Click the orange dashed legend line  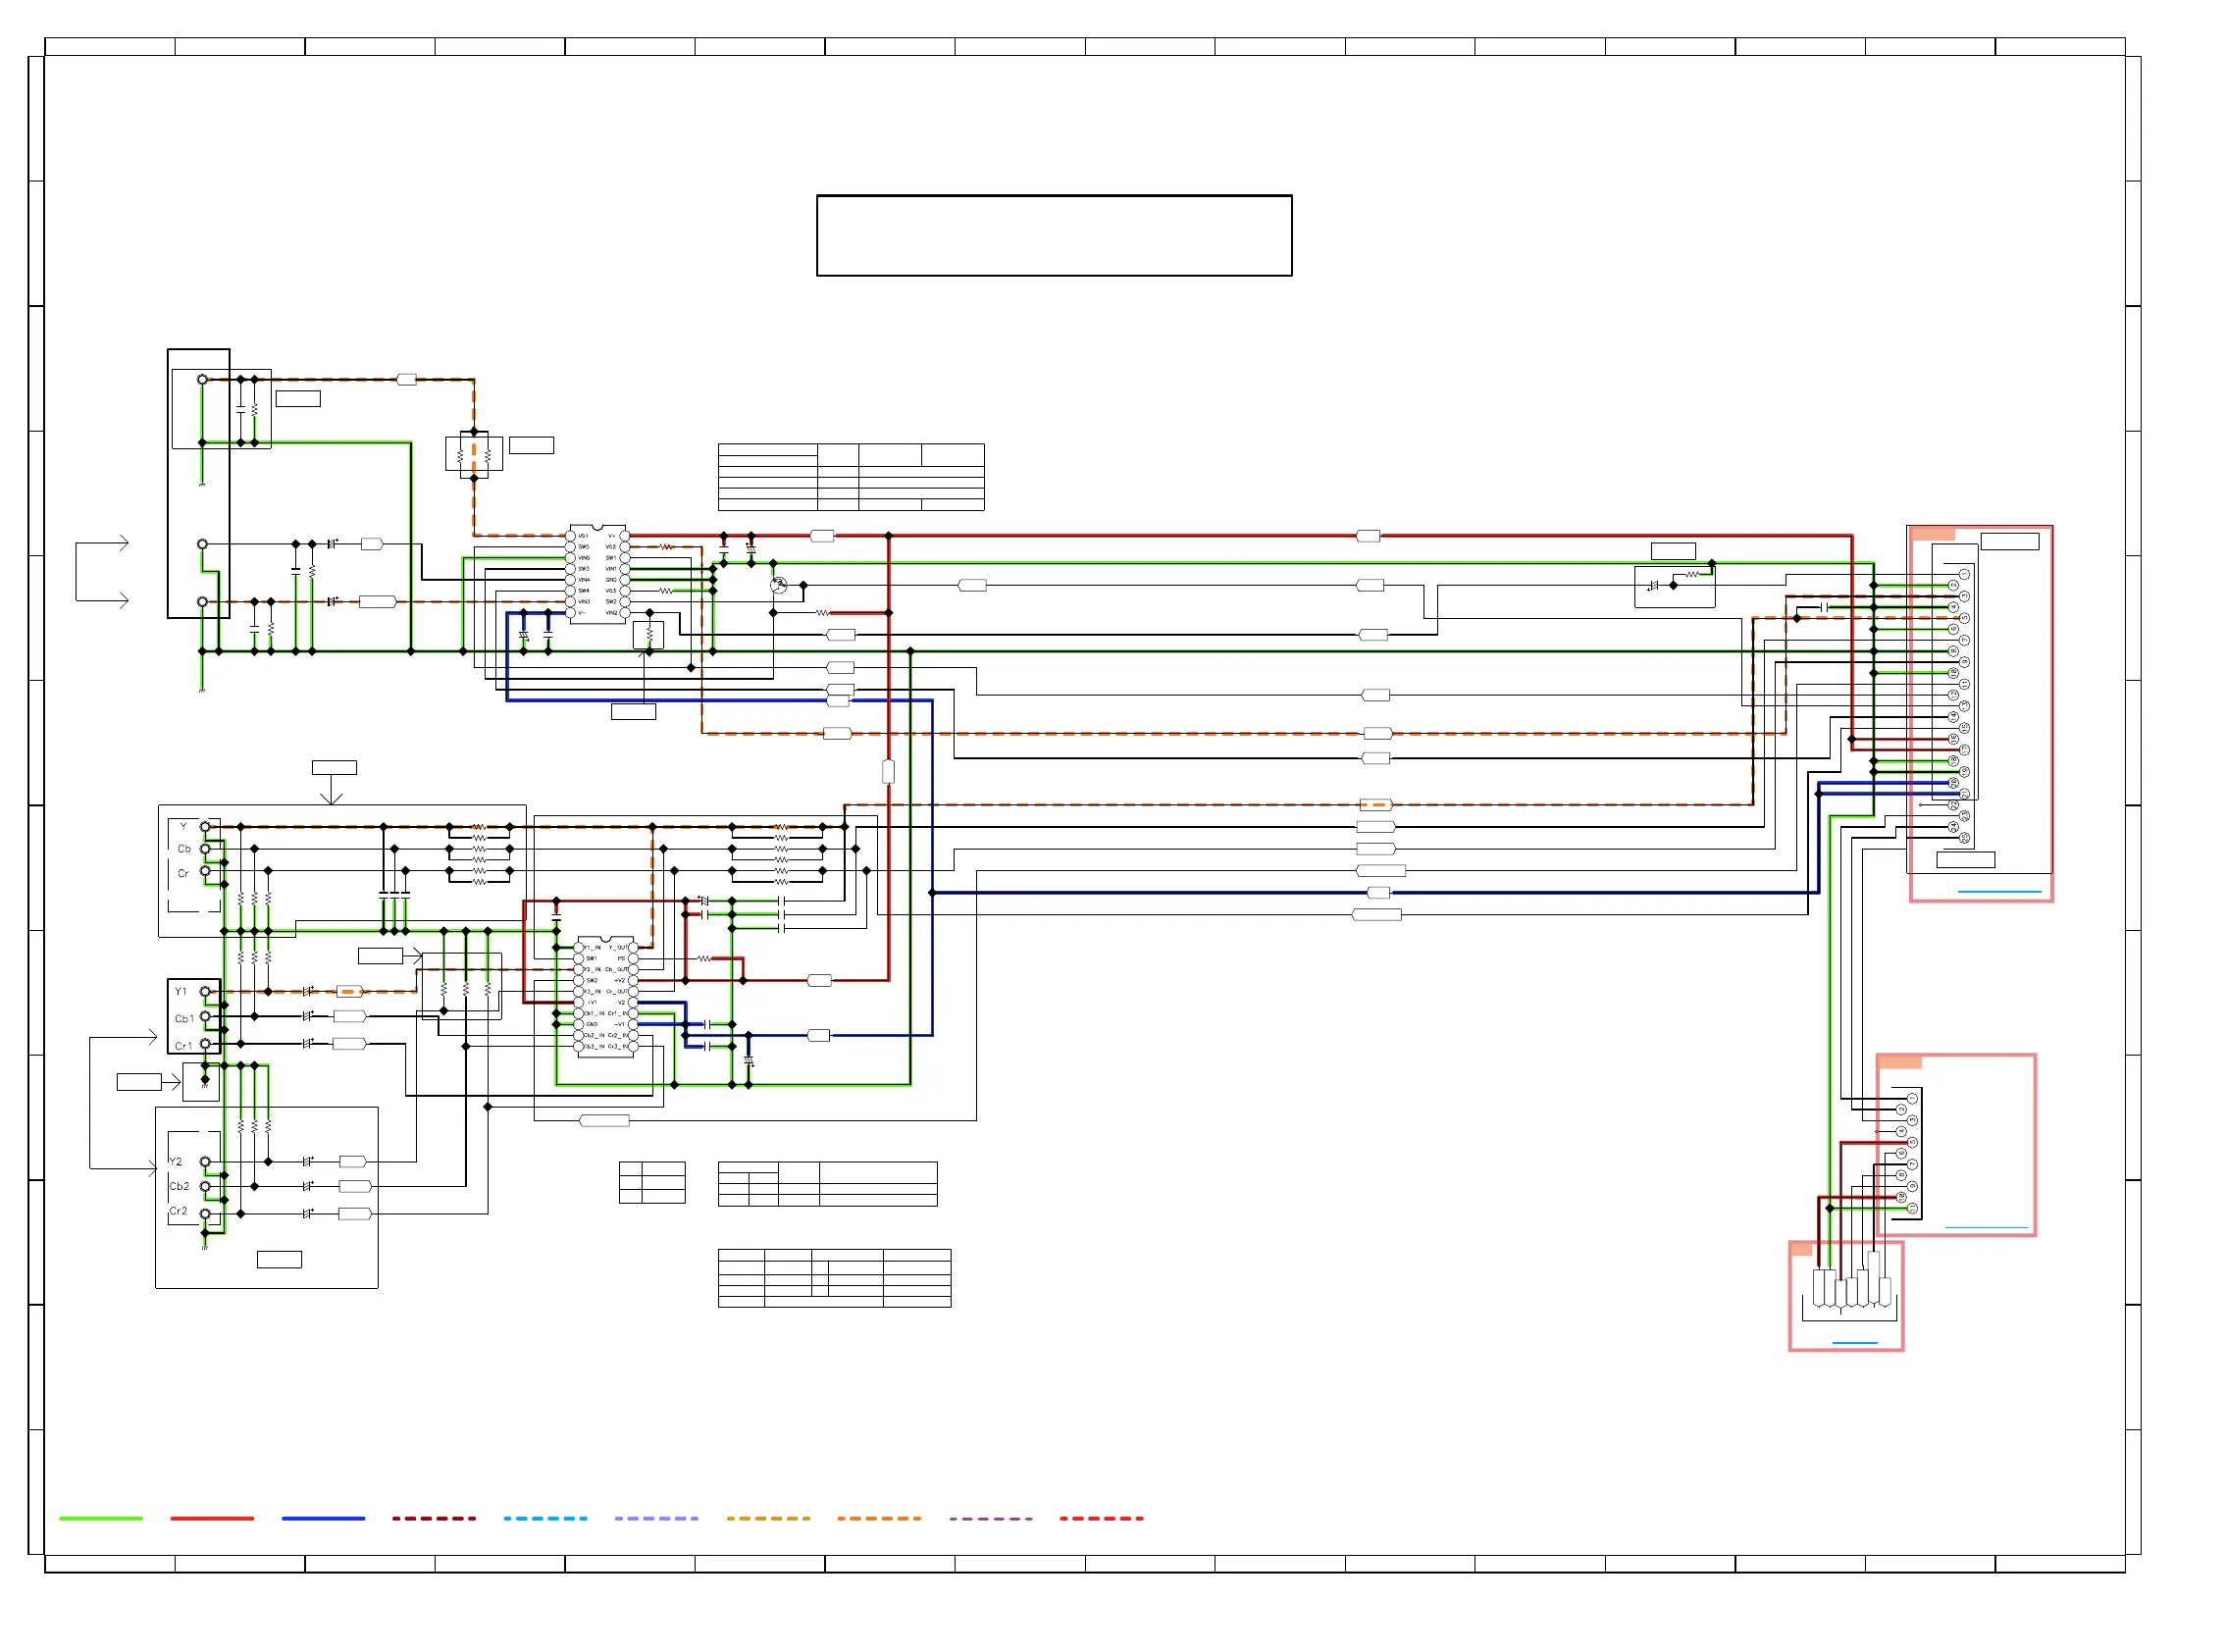pyautogui.click(x=879, y=1519)
